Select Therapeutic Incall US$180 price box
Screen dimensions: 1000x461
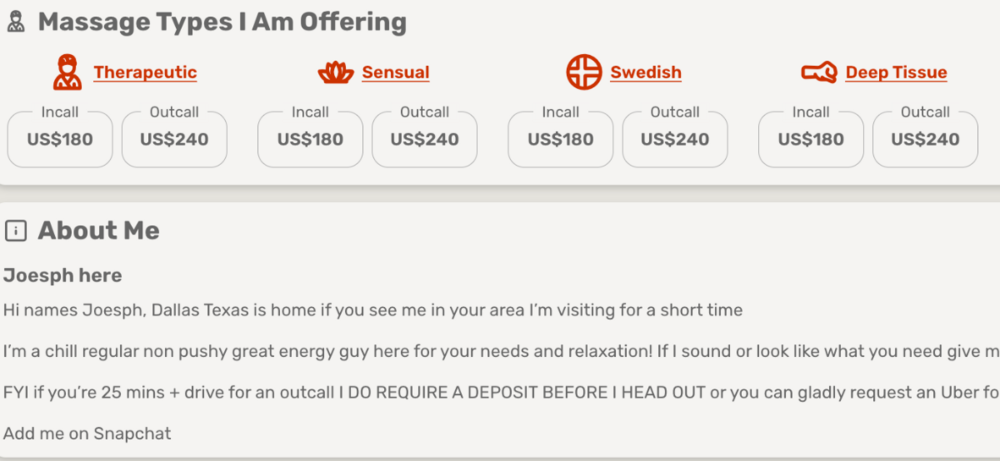click(x=60, y=139)
